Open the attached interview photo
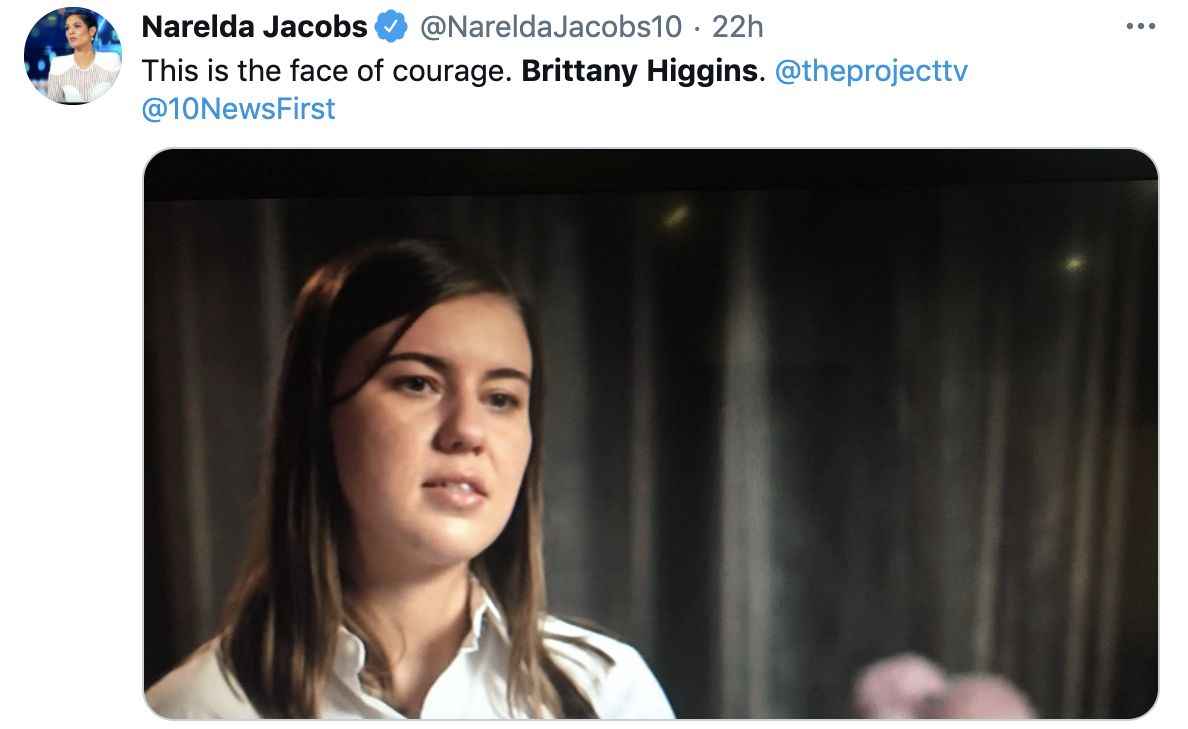Image resolution: width=1188 pixels, height=729 pixels. click(x=651, y=433)
